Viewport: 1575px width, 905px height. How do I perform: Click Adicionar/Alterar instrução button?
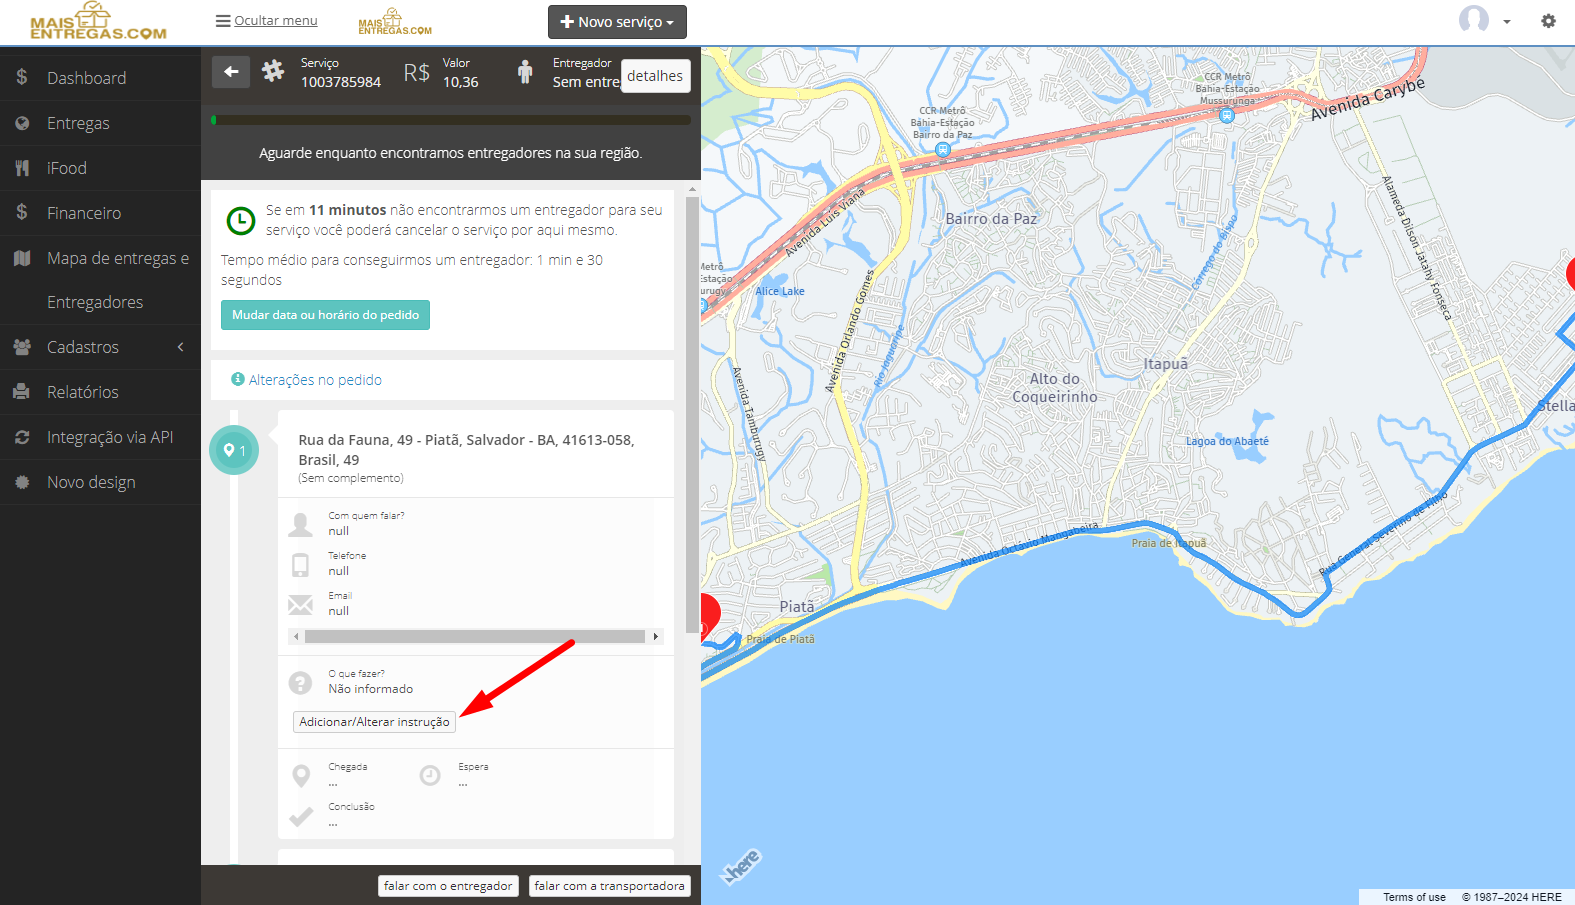(x=374, y=722)
